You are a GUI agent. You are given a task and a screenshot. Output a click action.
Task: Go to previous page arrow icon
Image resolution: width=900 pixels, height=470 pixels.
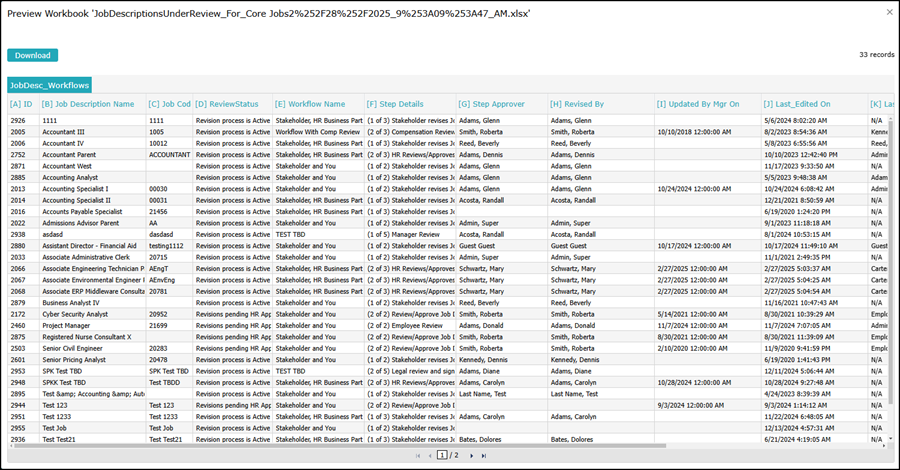pos(430,456)
